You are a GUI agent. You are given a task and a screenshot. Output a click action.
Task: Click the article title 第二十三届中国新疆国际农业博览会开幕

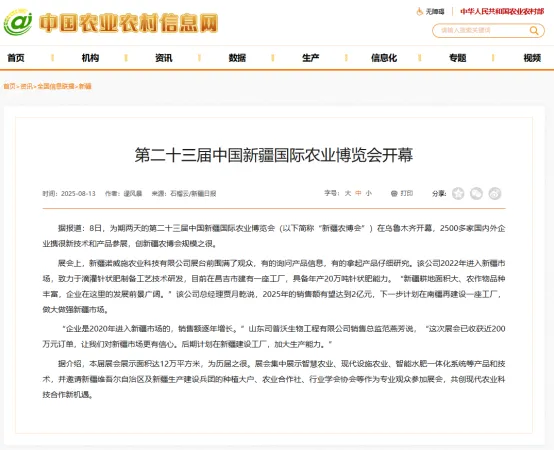274,155
